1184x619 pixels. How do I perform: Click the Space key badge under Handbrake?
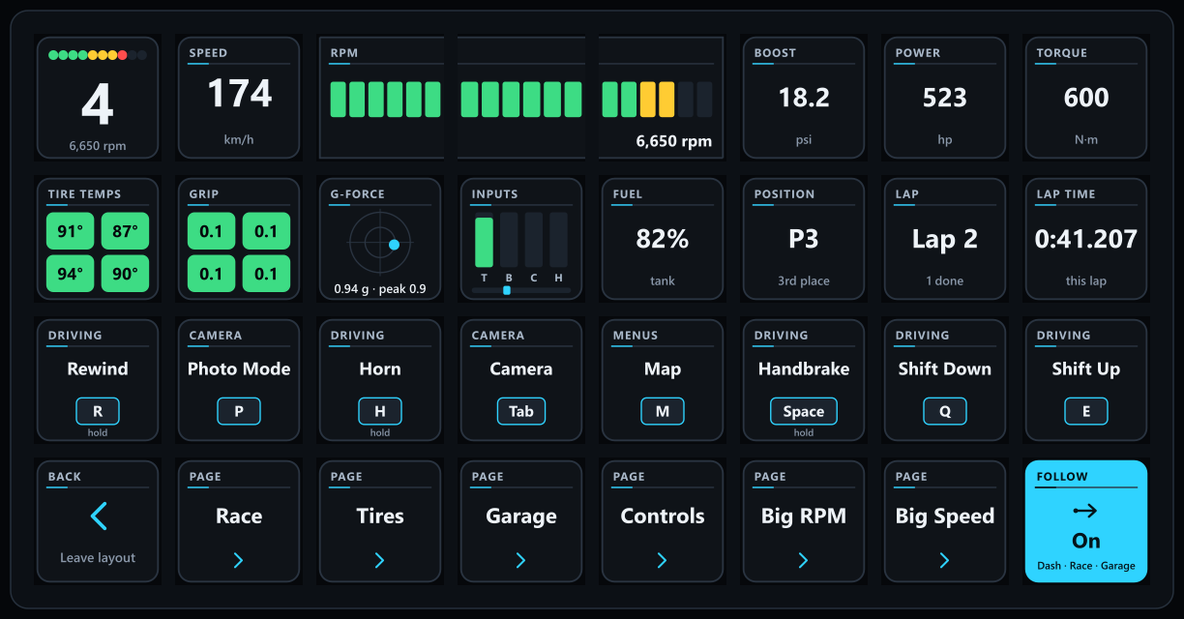(x=803, y=411)
